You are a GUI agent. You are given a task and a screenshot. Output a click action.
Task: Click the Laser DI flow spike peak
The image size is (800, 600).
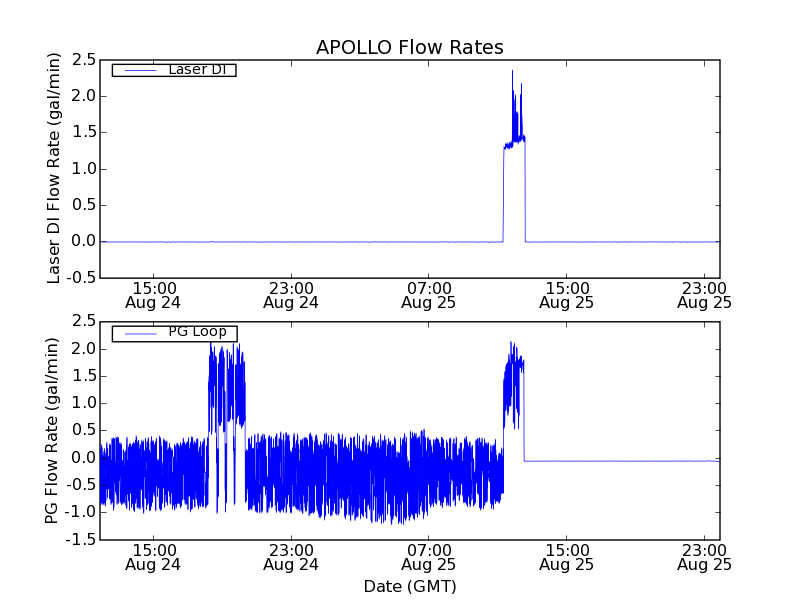[x=512, y=71]
